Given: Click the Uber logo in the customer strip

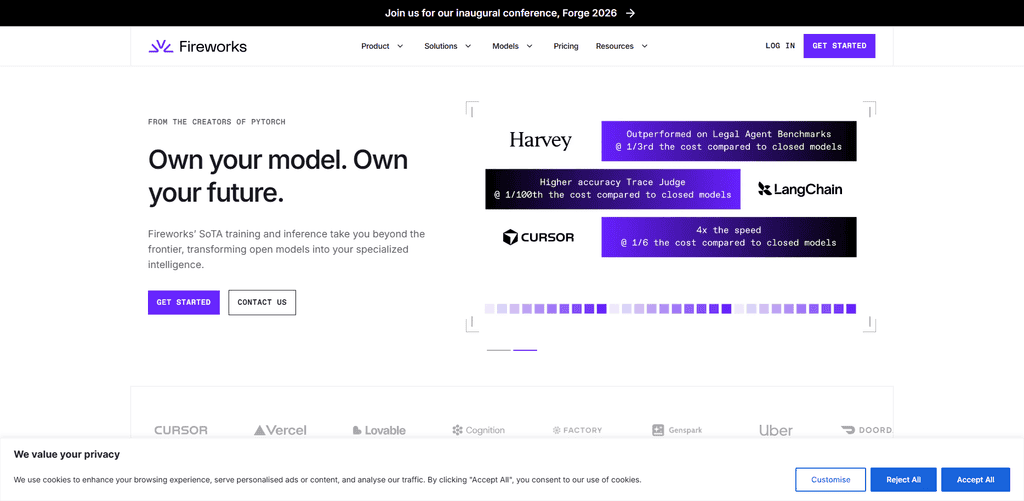Looking at the screenshot, I should pos(776,430).
